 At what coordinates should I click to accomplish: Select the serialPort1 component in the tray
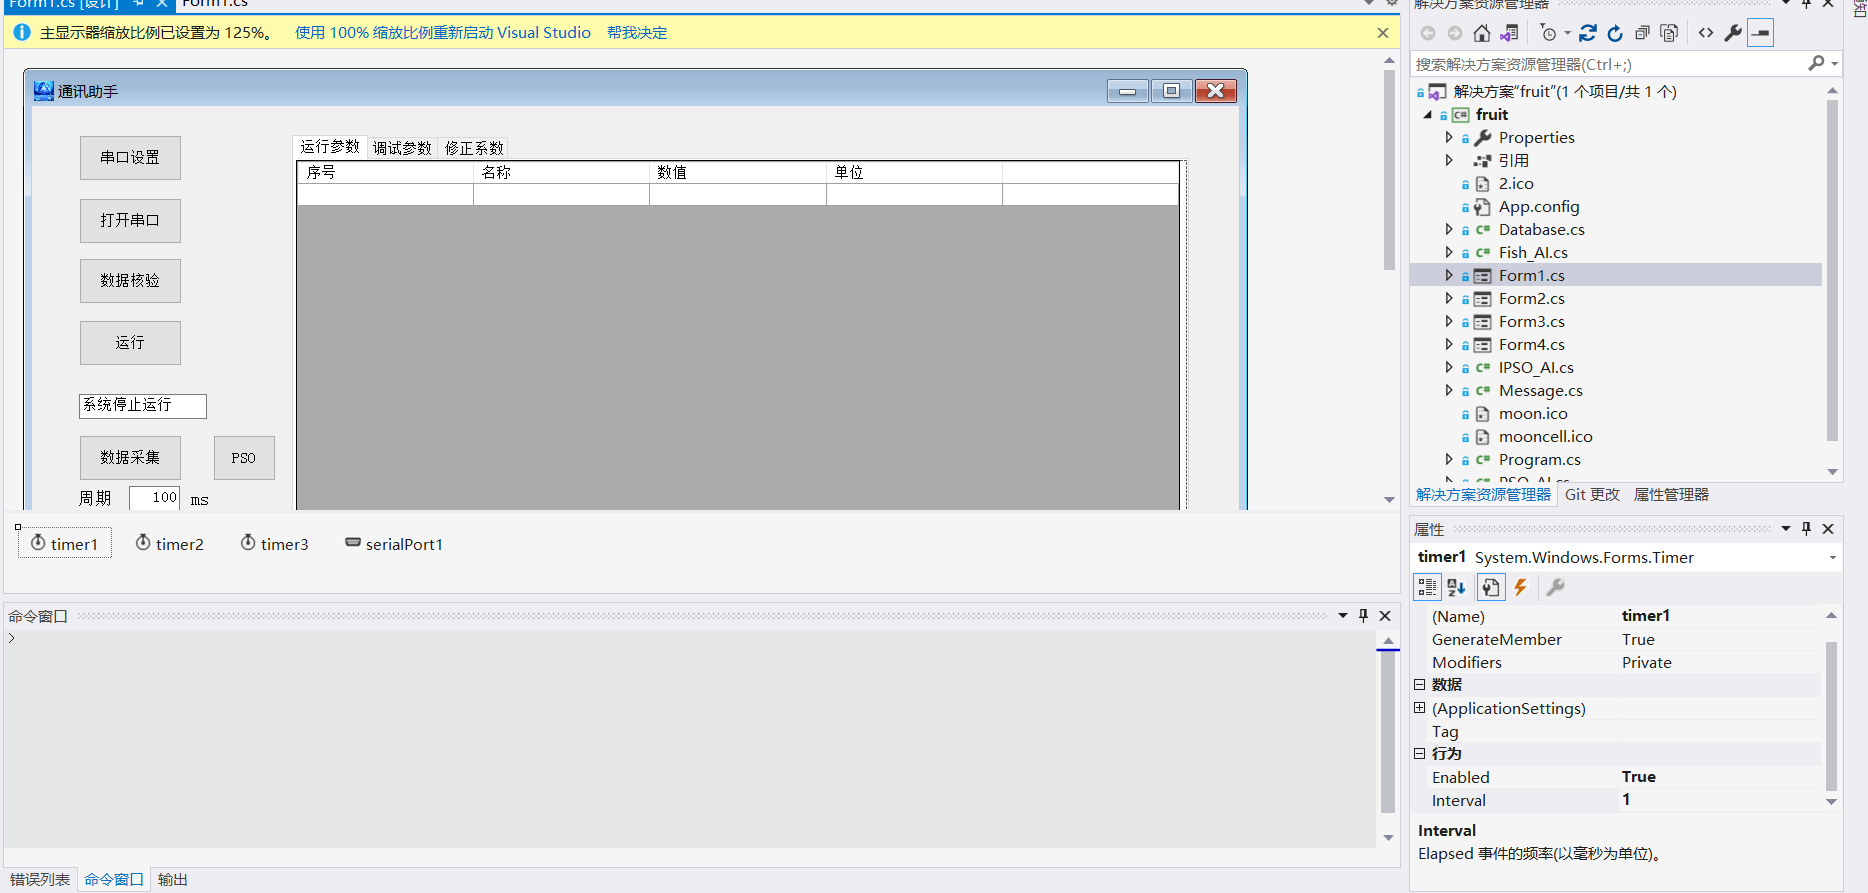[x=394, y=543]
